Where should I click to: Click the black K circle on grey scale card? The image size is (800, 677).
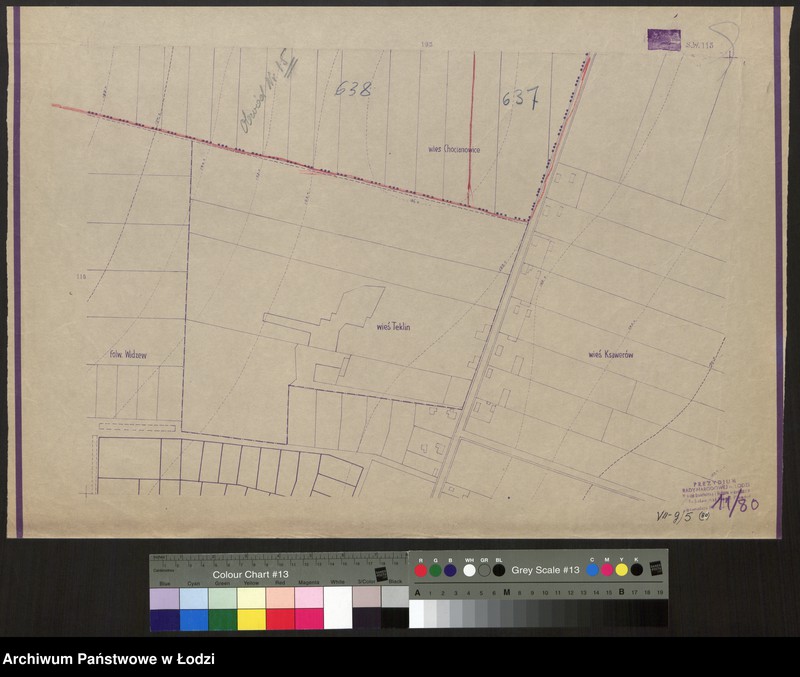click(636, 570)
